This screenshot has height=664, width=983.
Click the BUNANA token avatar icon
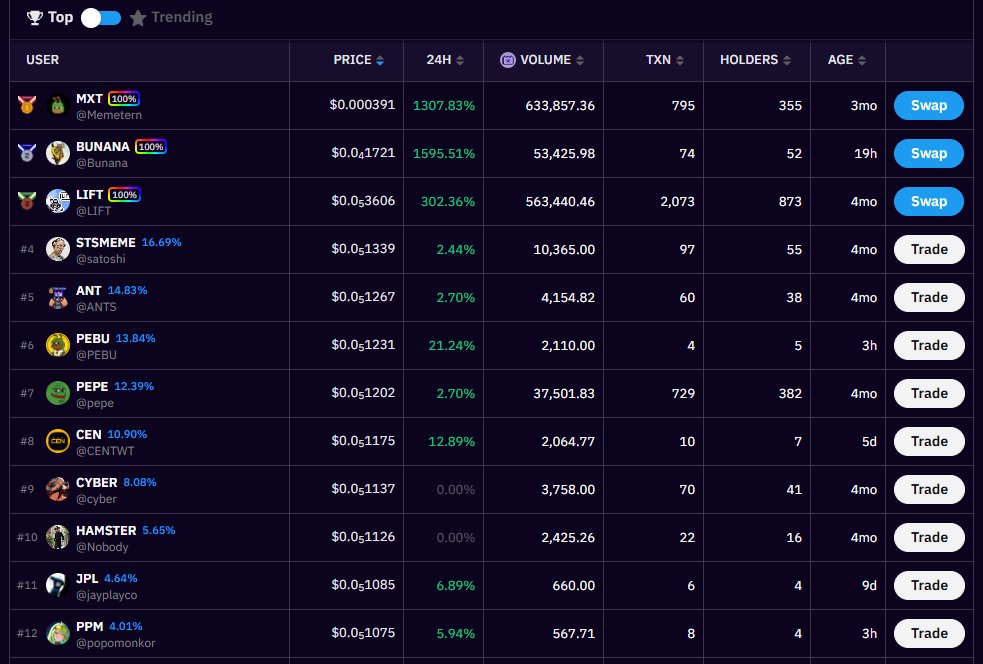[x=58, y=153]
